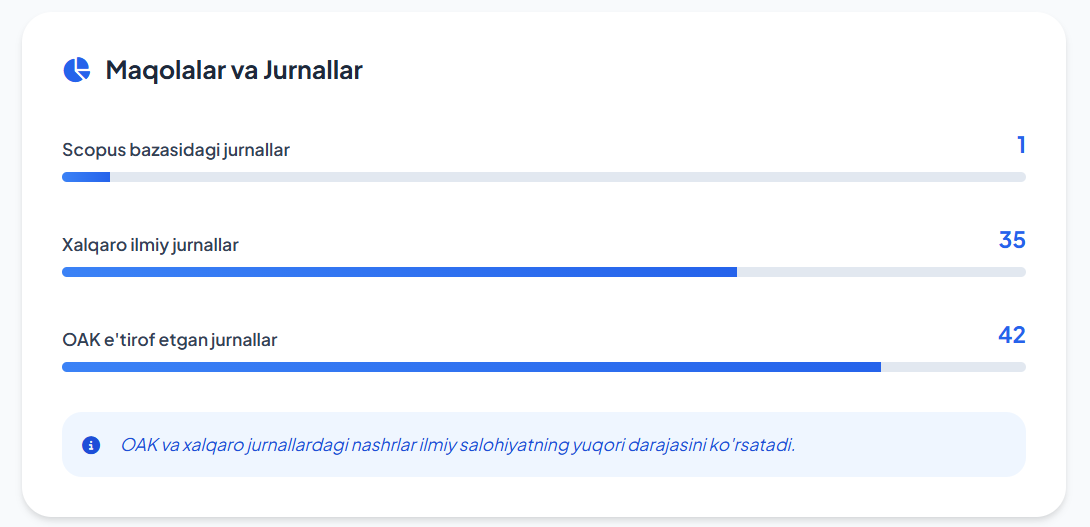Image resolution: width=1090 pixels, height=527 pixels.
Task: Select the Scopus journals count value 1
Action: coord(1021,145)
